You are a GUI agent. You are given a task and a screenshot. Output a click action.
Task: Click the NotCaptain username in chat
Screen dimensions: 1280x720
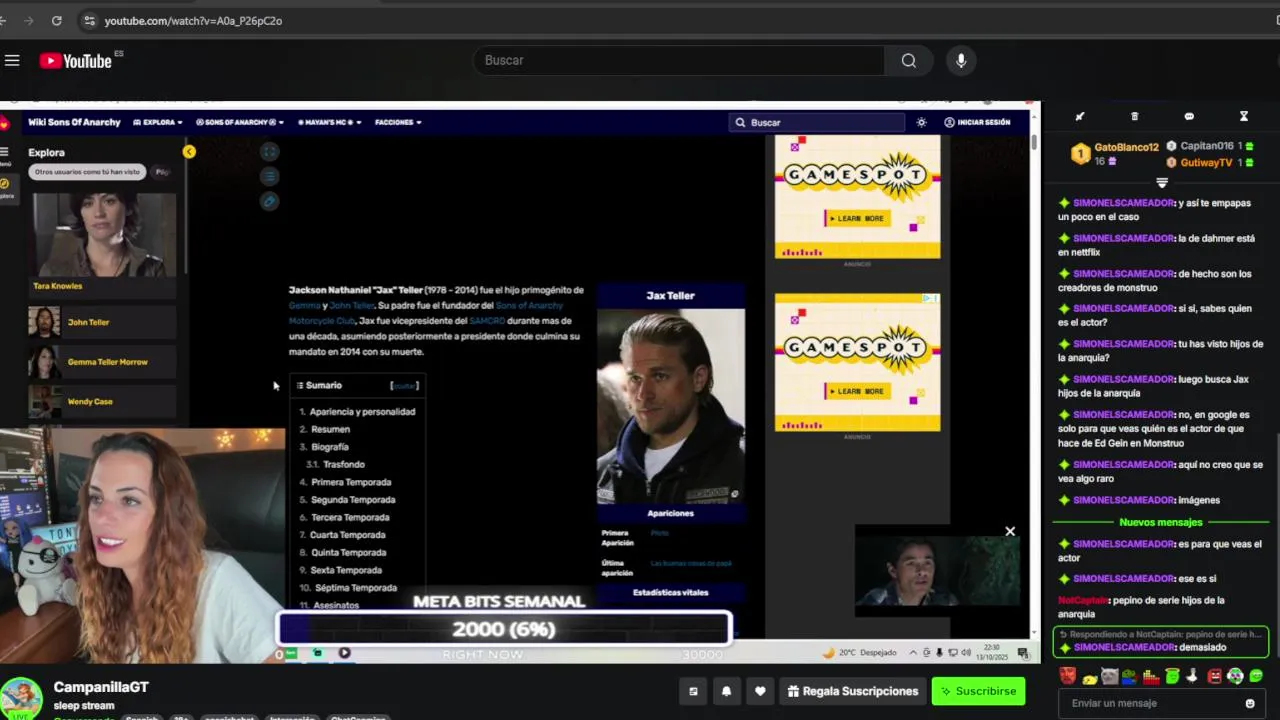pos(1082,600)
